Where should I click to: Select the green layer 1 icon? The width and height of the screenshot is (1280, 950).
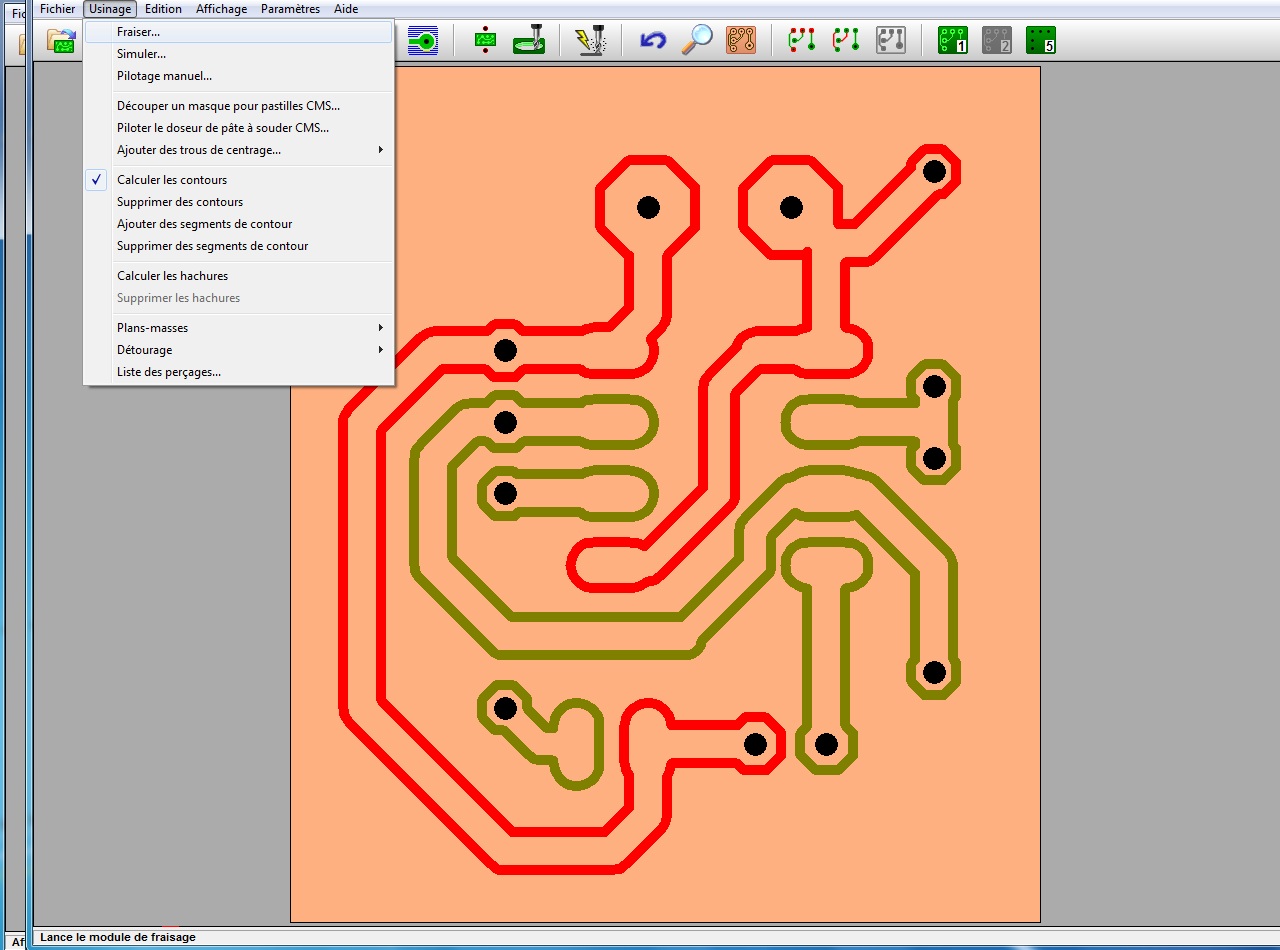[952, 40]
